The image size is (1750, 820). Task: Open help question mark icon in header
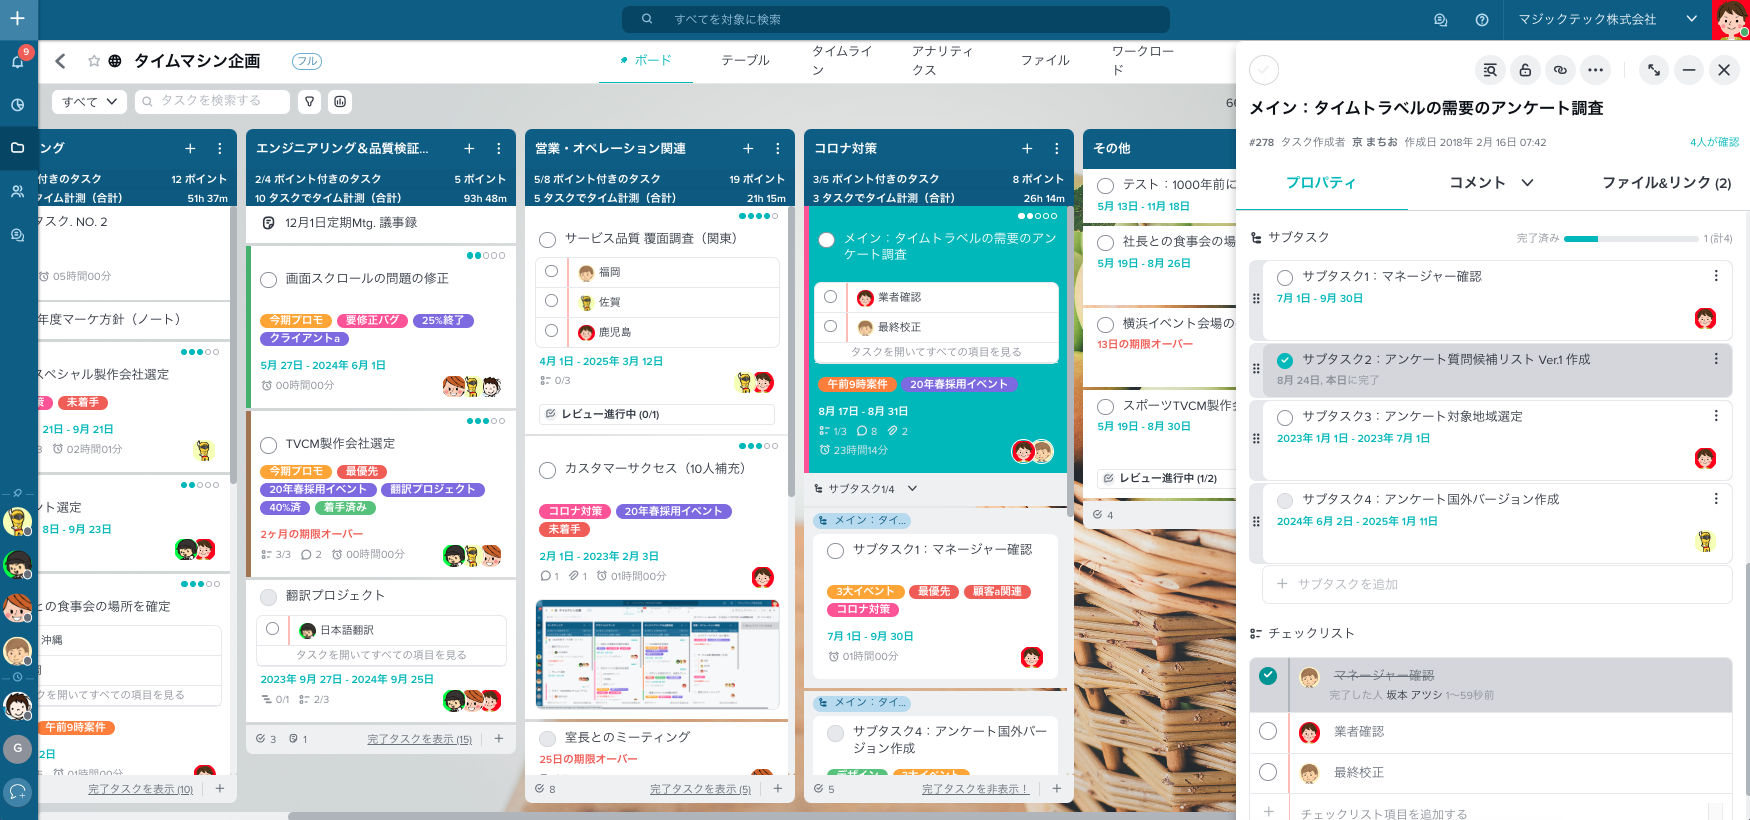click(x=1482, y=20)
